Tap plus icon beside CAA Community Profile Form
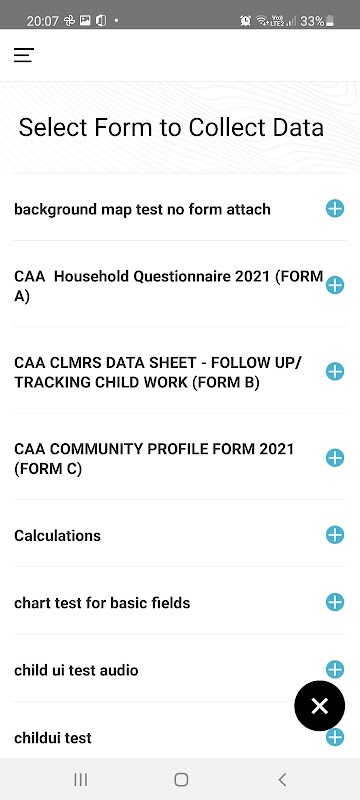The height and width of the screenshot is (800, 360). point(335,458)
